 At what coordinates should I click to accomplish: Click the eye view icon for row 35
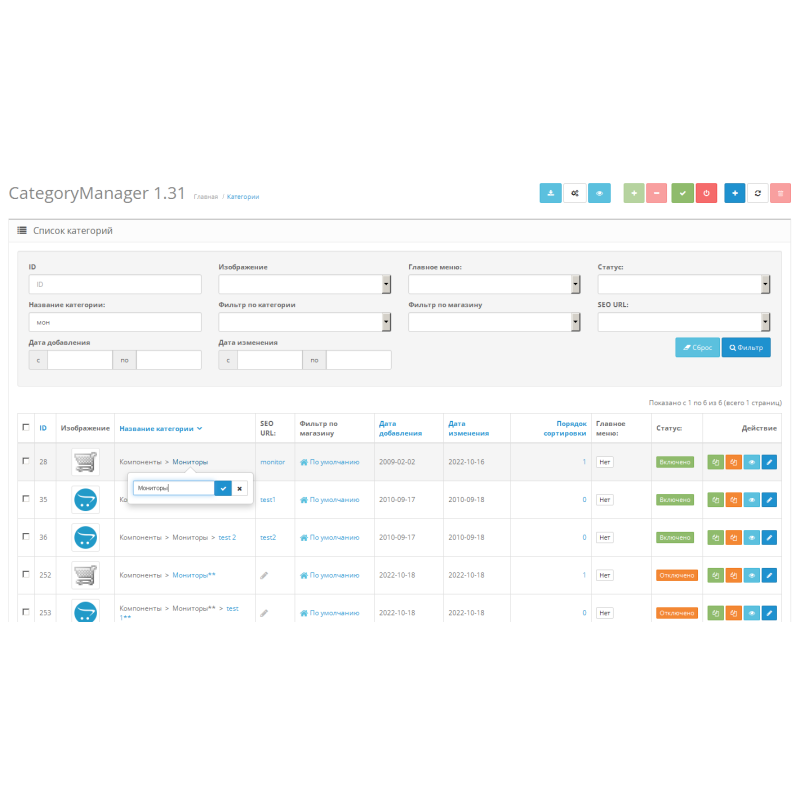751,499
